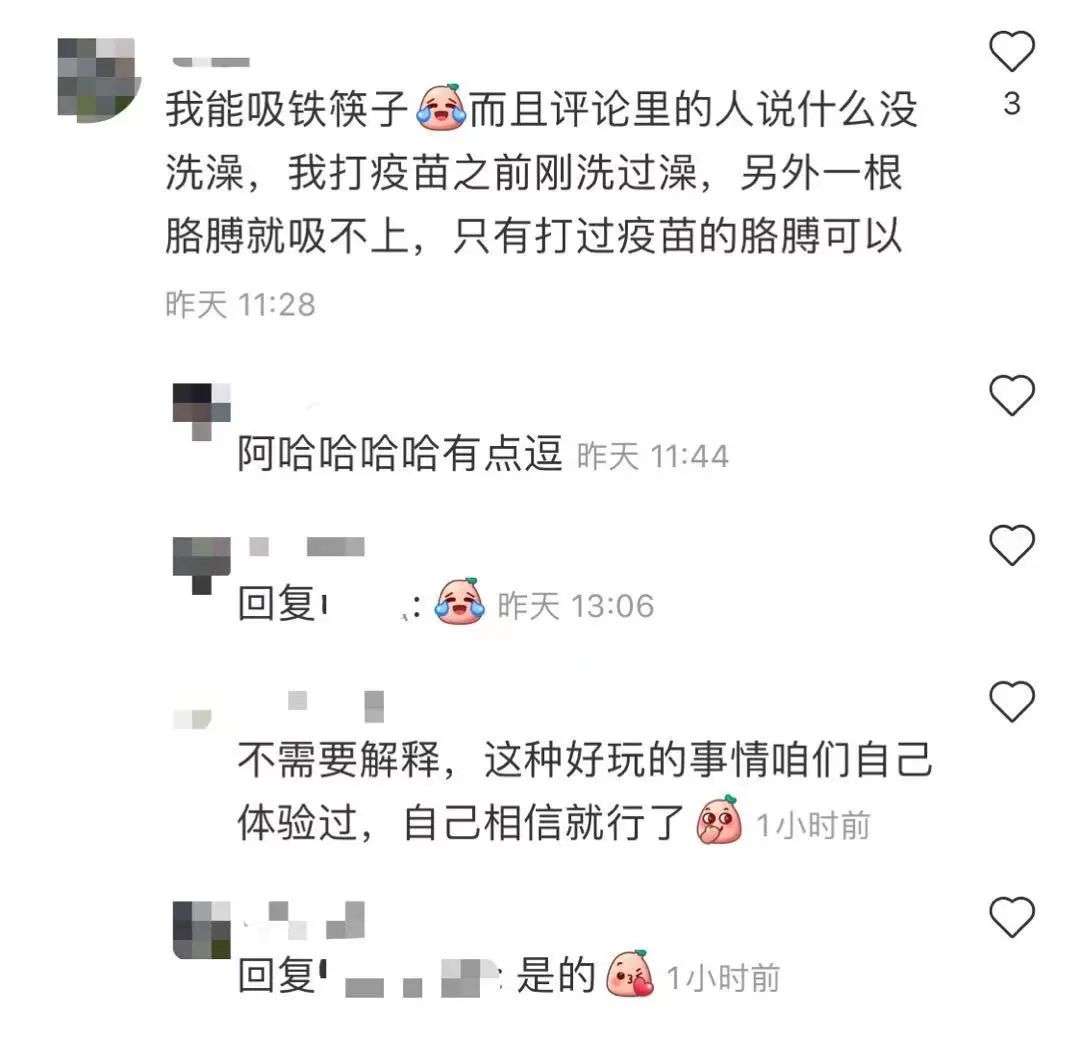
Task: Tap the shy peach emoji after '自己相信就行了'
Action: [x=720, y=819]
